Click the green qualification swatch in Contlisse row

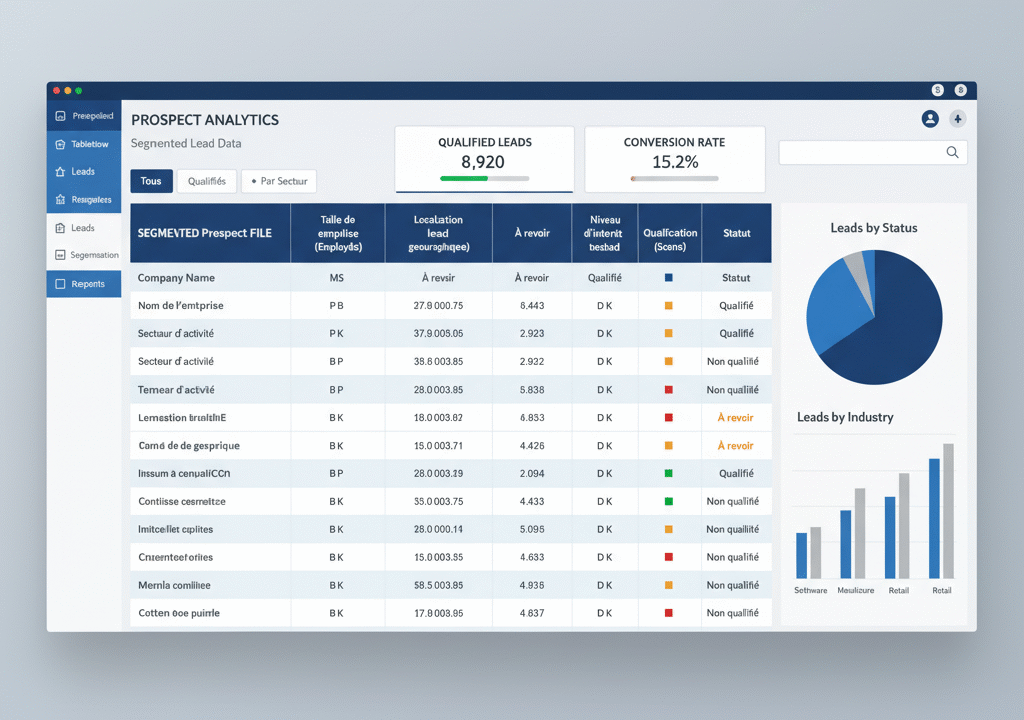pyautogui.click(x=669, y=501)
